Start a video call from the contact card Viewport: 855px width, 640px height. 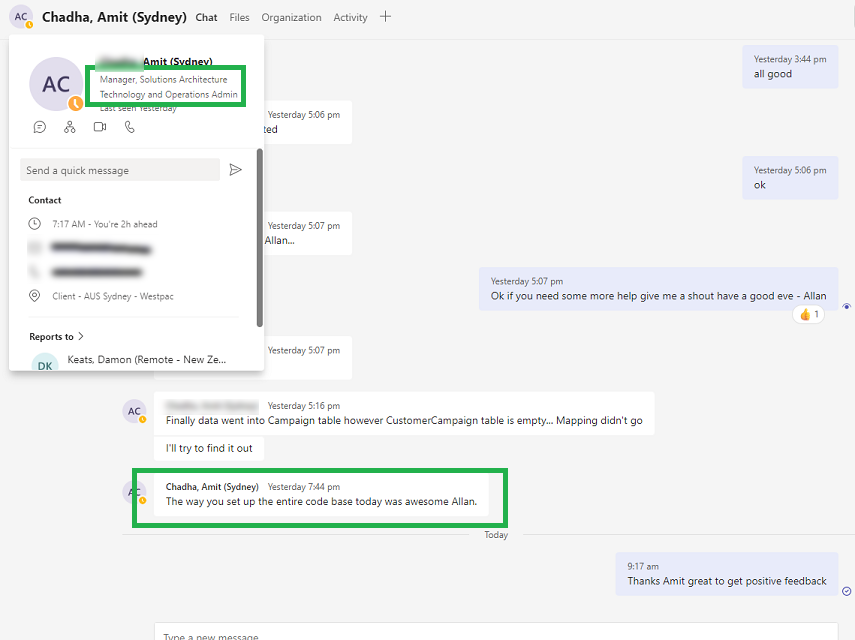100,127
